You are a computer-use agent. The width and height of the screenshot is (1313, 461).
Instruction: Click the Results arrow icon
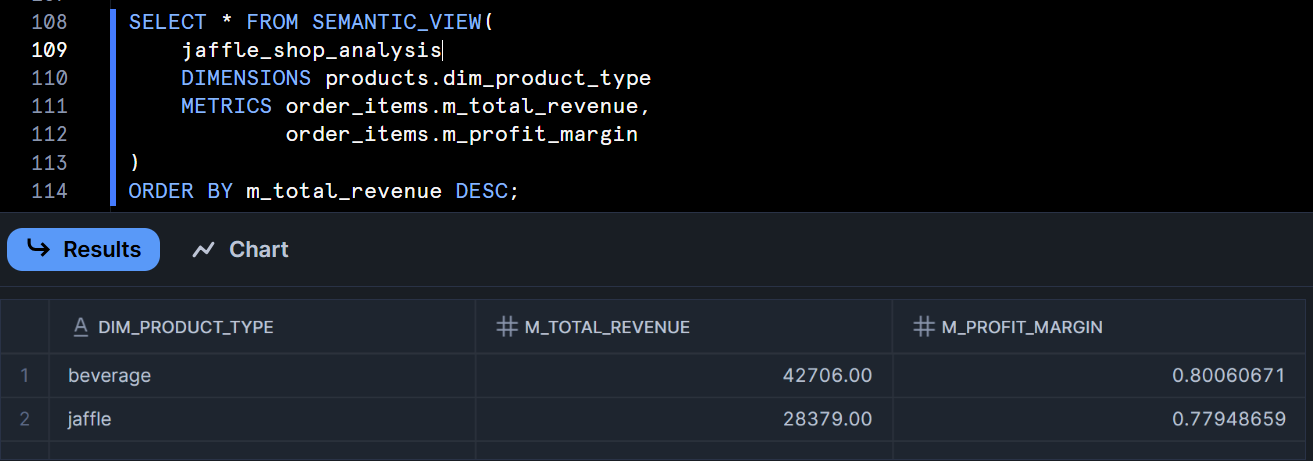pyautogui.click(x=38, y=249)
